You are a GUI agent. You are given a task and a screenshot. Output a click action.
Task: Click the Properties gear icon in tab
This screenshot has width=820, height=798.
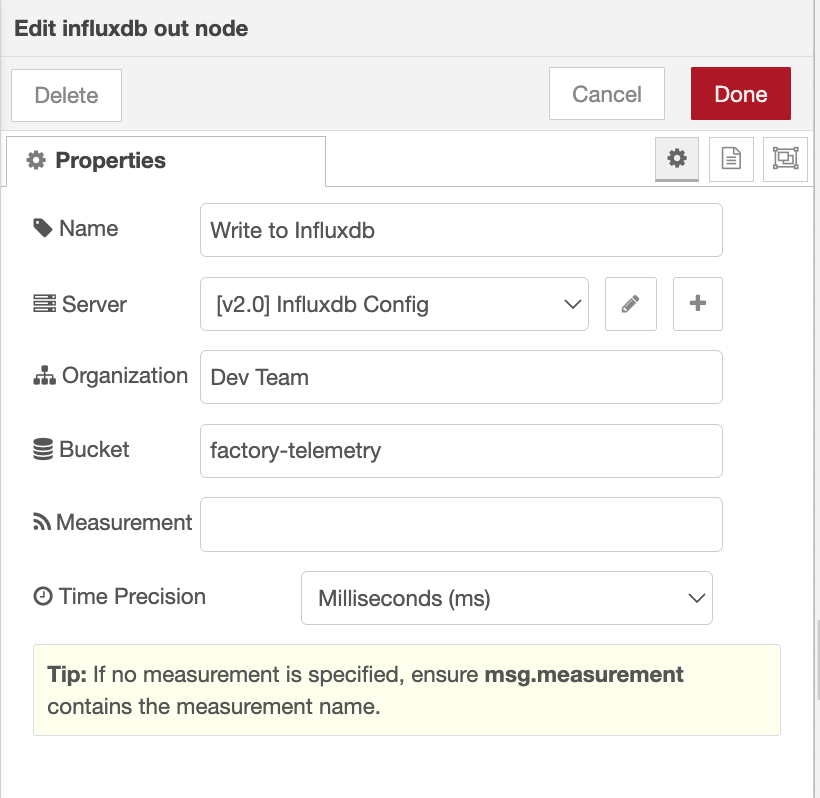36,160
